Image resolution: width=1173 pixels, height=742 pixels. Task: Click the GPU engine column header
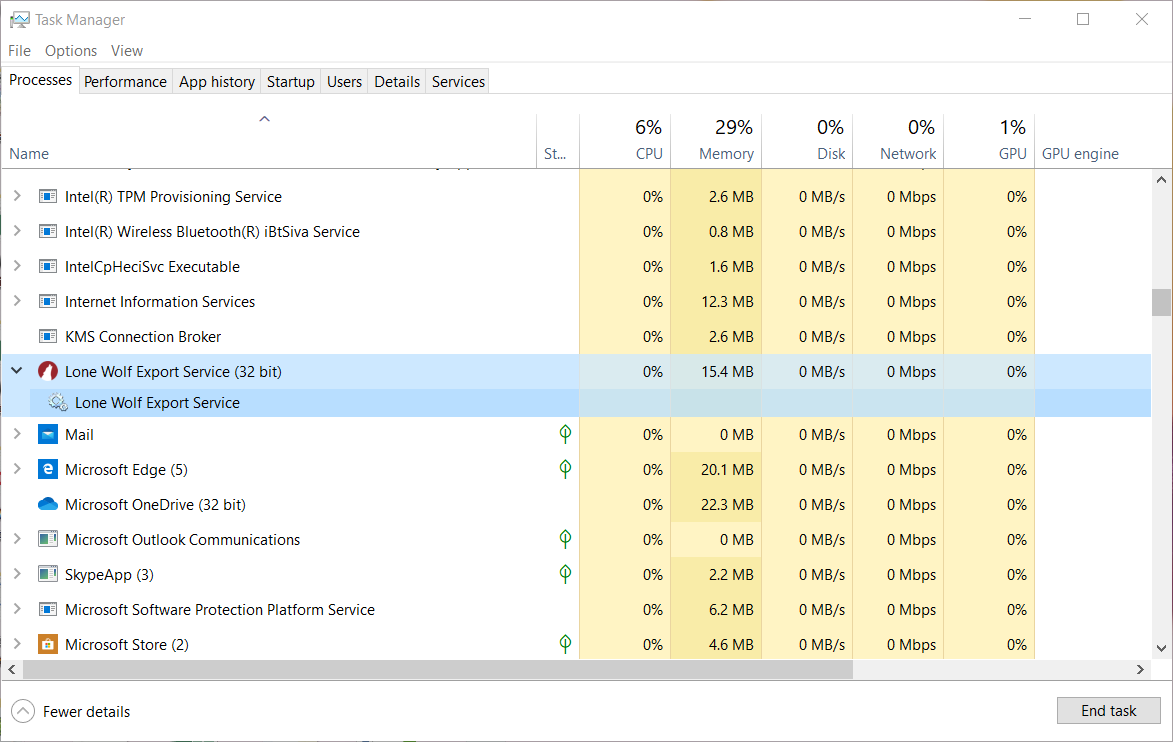[1093, 141]
